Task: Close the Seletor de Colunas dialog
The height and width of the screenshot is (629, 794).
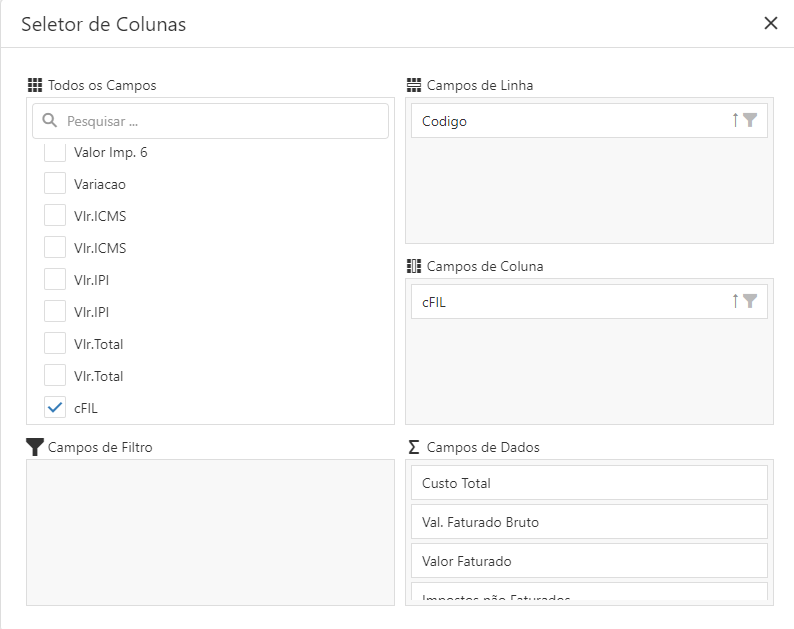Action: tap(771, 23)
